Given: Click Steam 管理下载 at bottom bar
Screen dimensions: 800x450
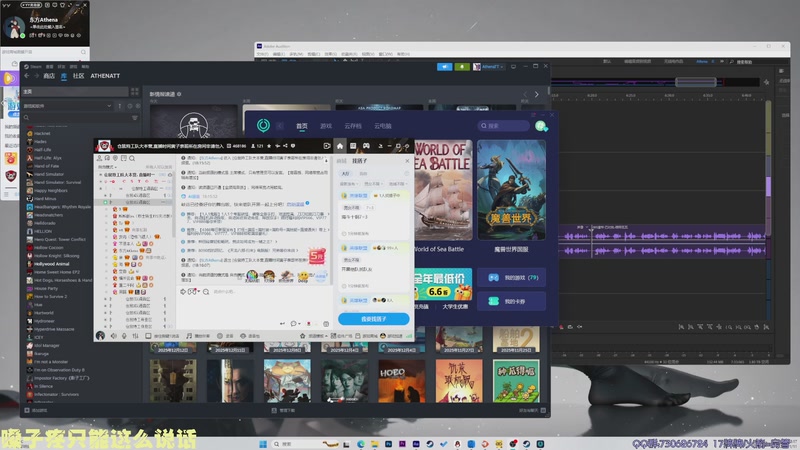Looking at the screenshot, I should click(x=284, y=410).
